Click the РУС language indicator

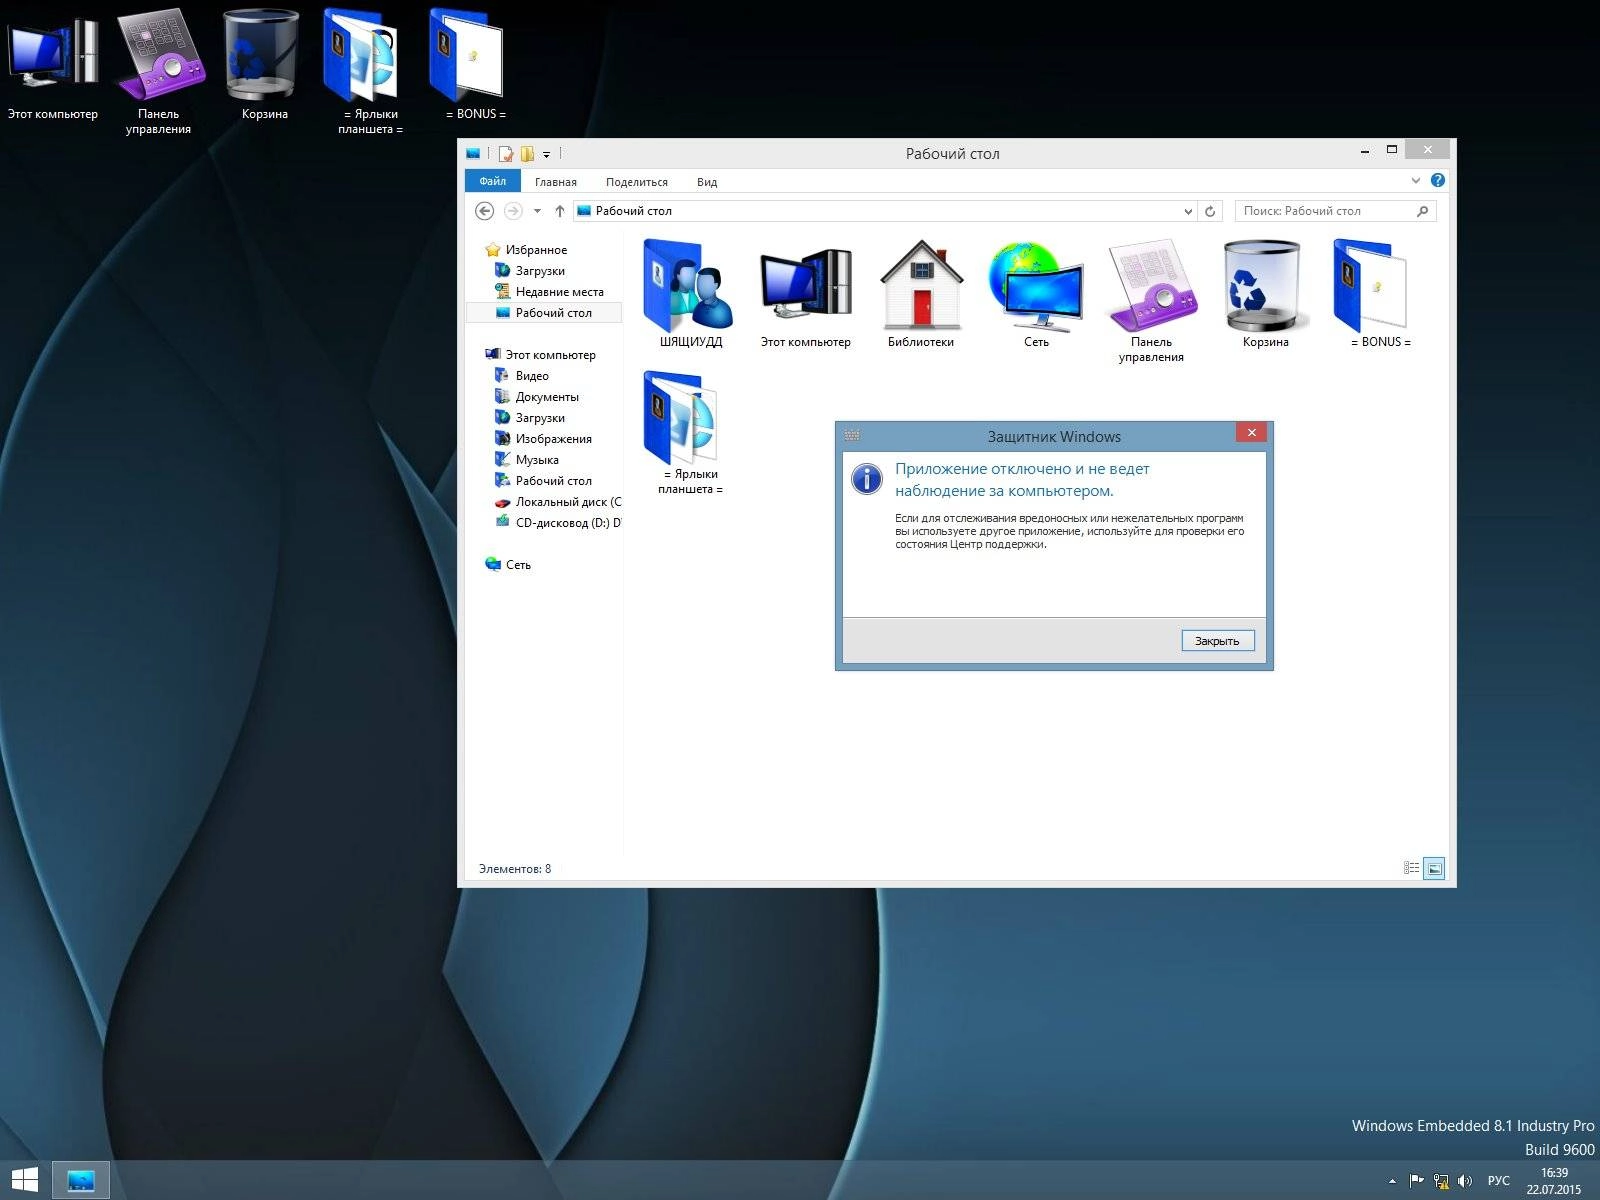[x=1498, y=1181]
